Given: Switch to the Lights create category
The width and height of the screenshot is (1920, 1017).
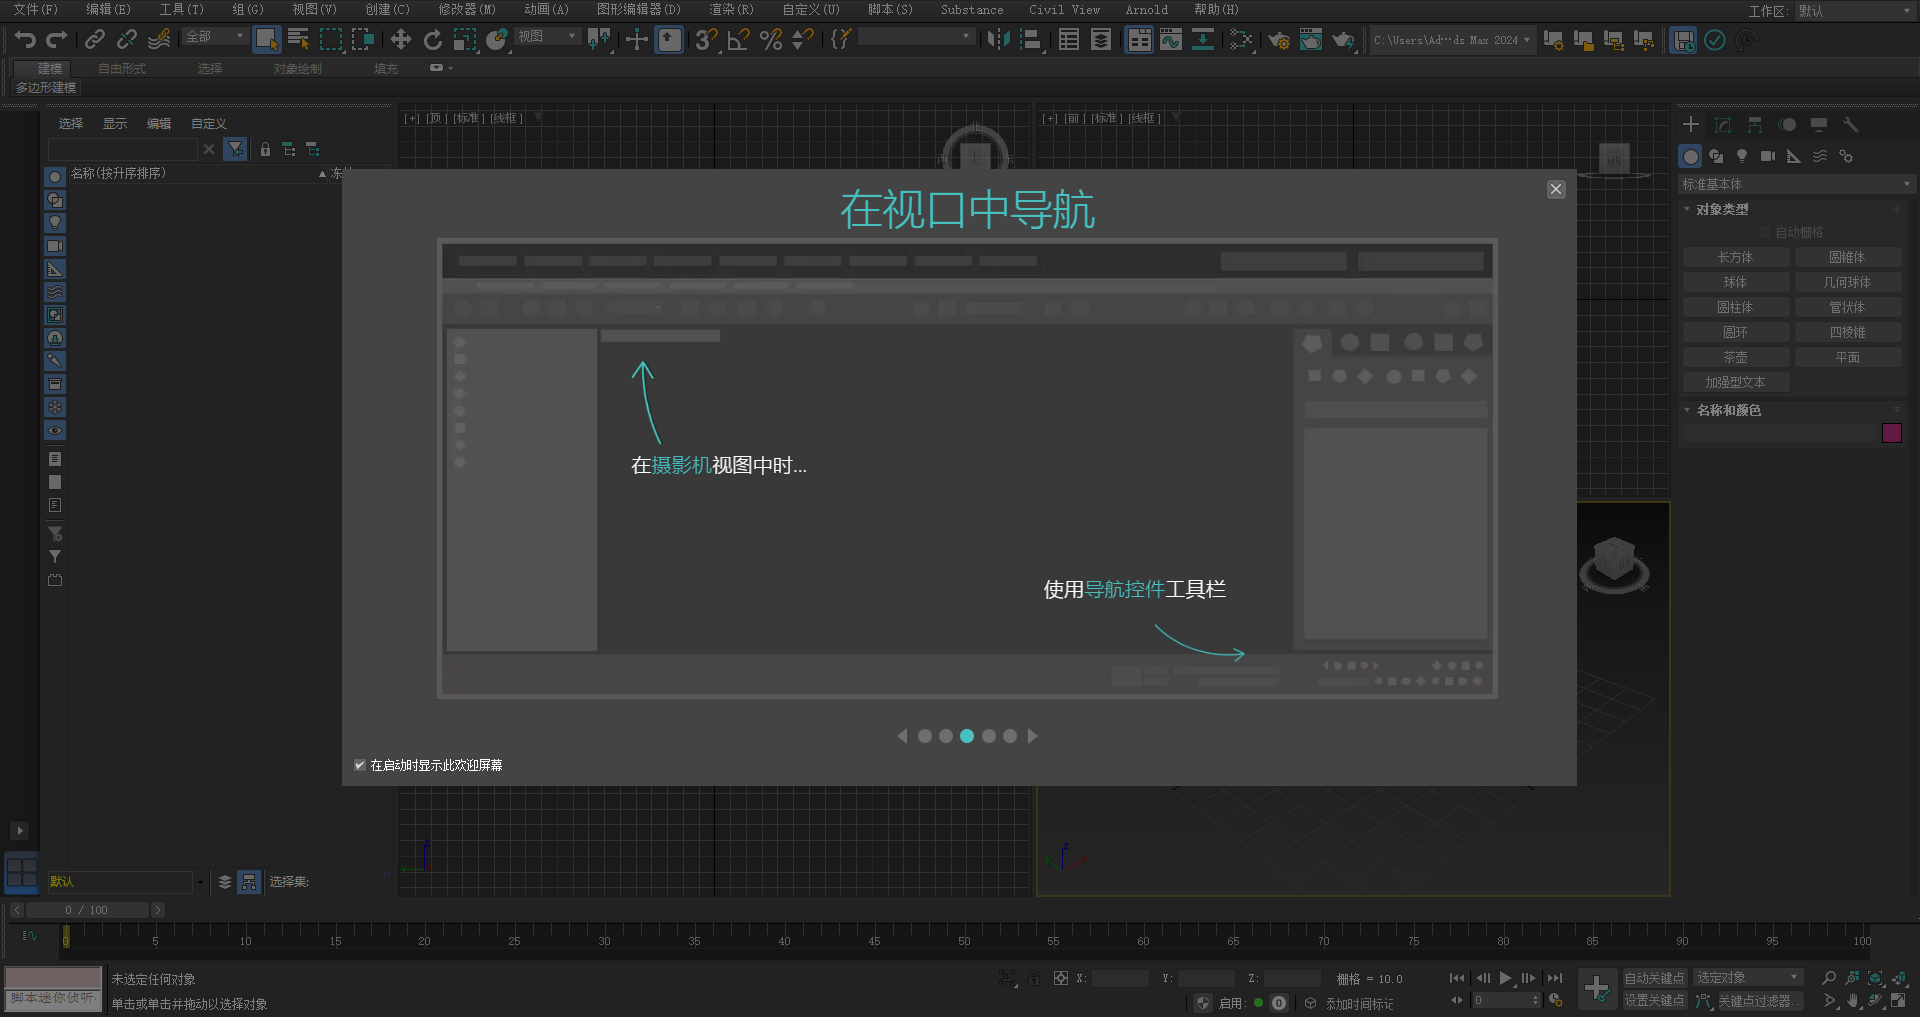Looking at the screenshot, I should pos(1742,156).
